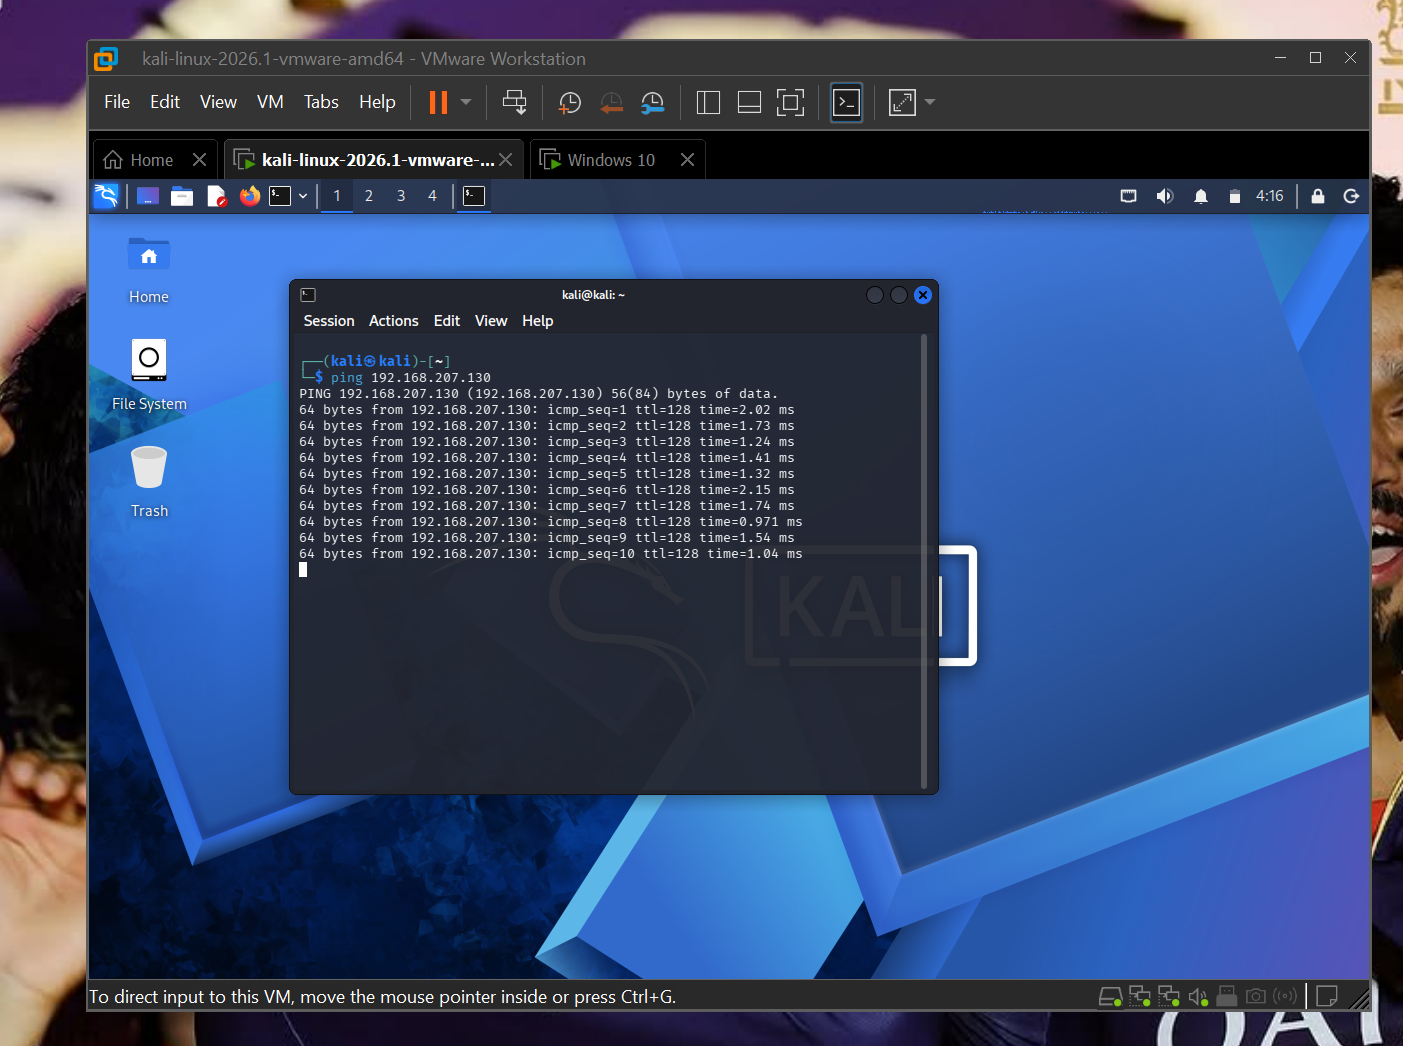1403x1046 pixels.
Task: Lock the Kali screen
Action: tap(1318, 196)
